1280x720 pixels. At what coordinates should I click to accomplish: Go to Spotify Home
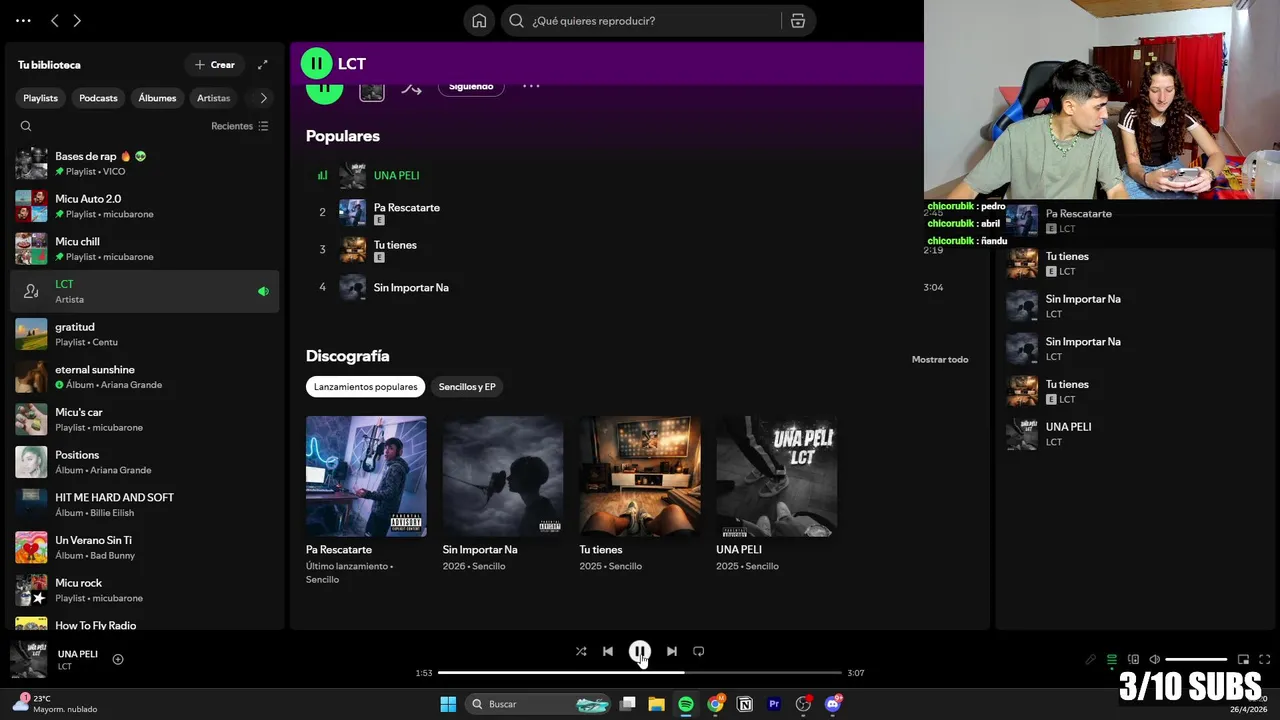479,21
